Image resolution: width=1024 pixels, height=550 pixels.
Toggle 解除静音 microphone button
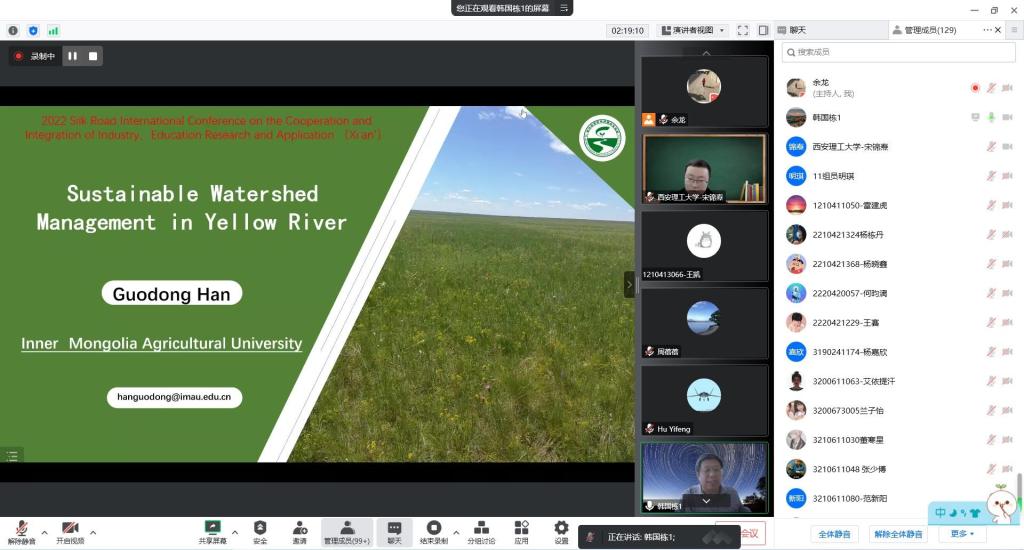[21, 532]
